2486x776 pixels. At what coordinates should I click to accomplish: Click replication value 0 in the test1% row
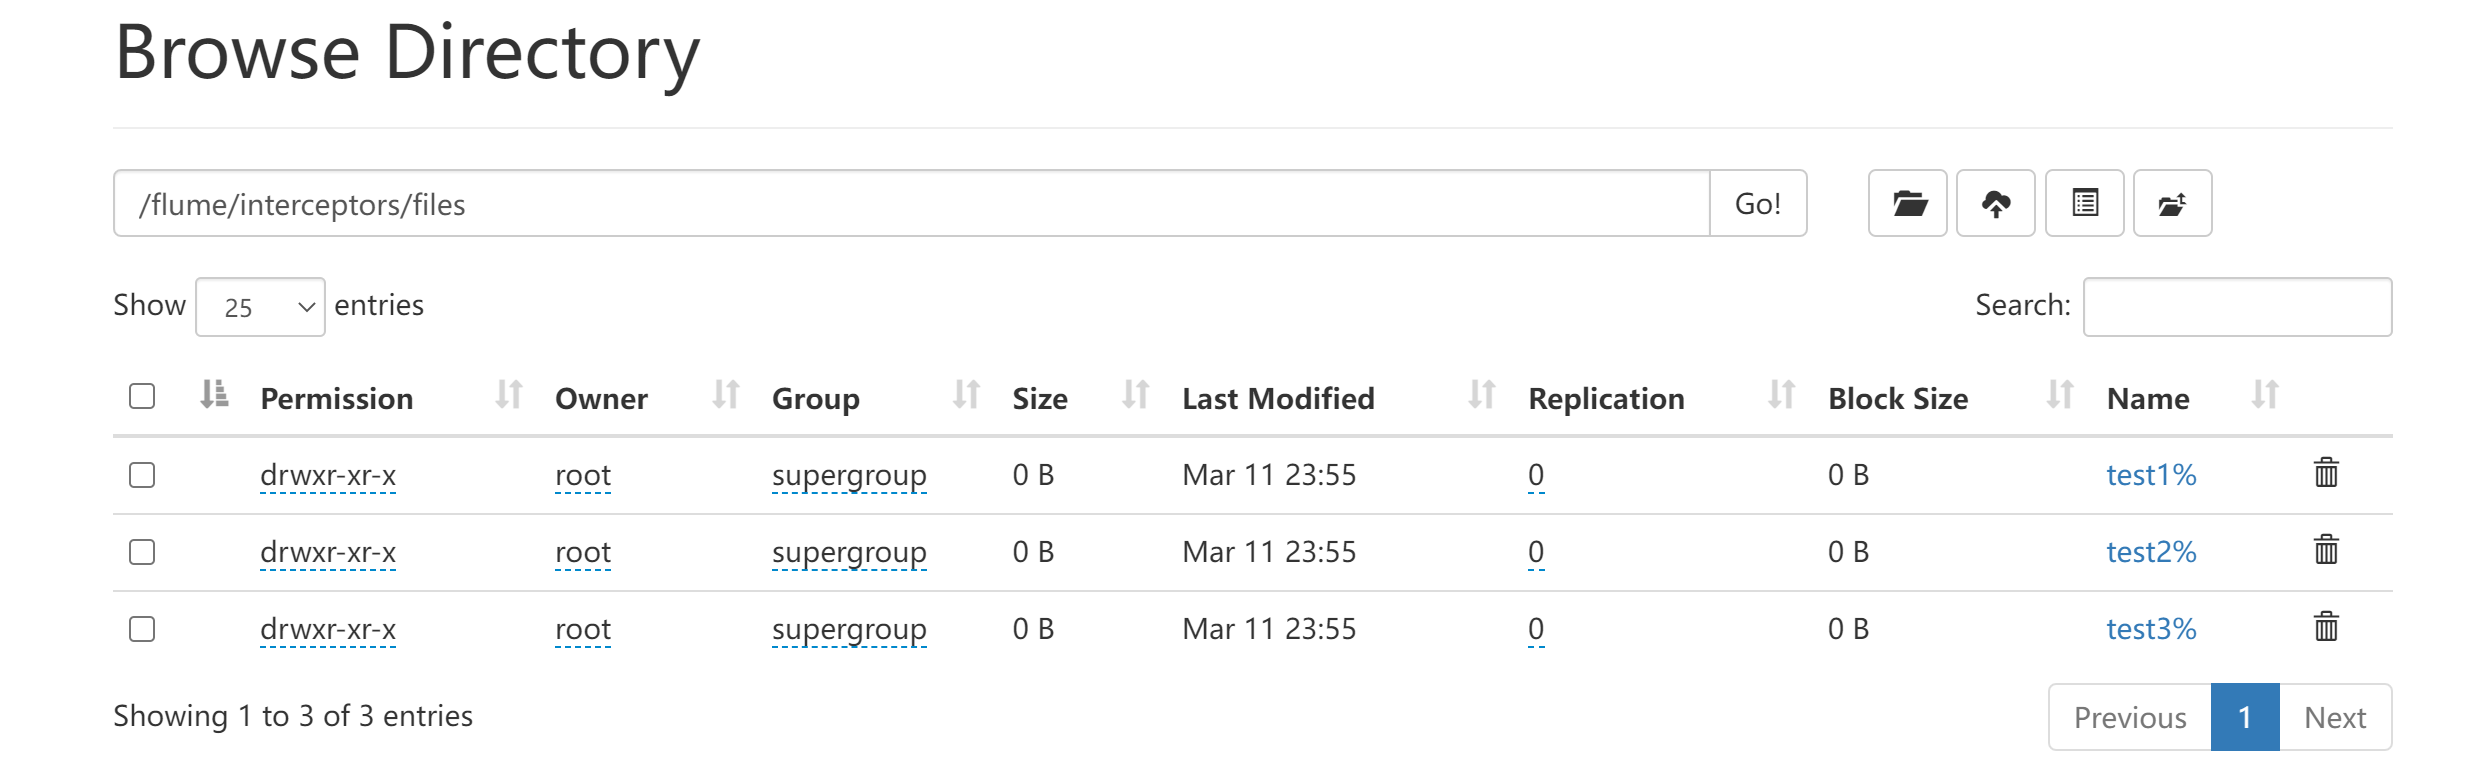tap(1536, 475)
